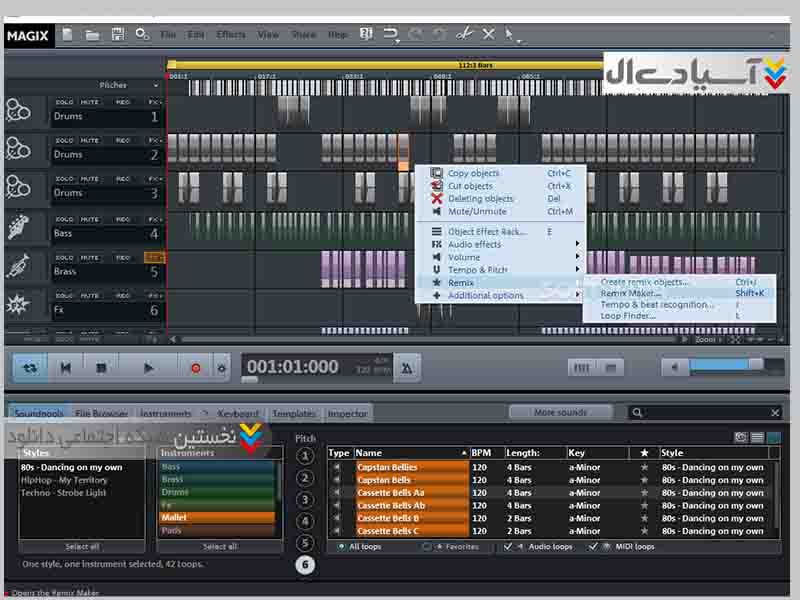Screen dimensions: 800x600
Task: Mute the Bass track 4
Action: click(x=90, y=219)
